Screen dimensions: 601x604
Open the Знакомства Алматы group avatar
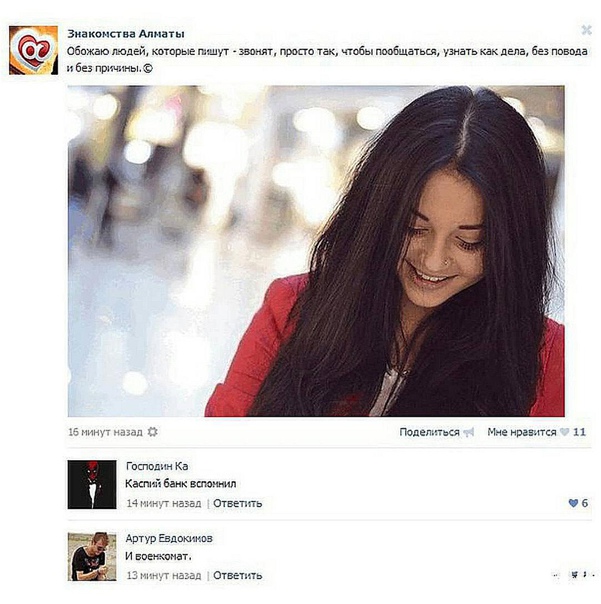point(34,50)
